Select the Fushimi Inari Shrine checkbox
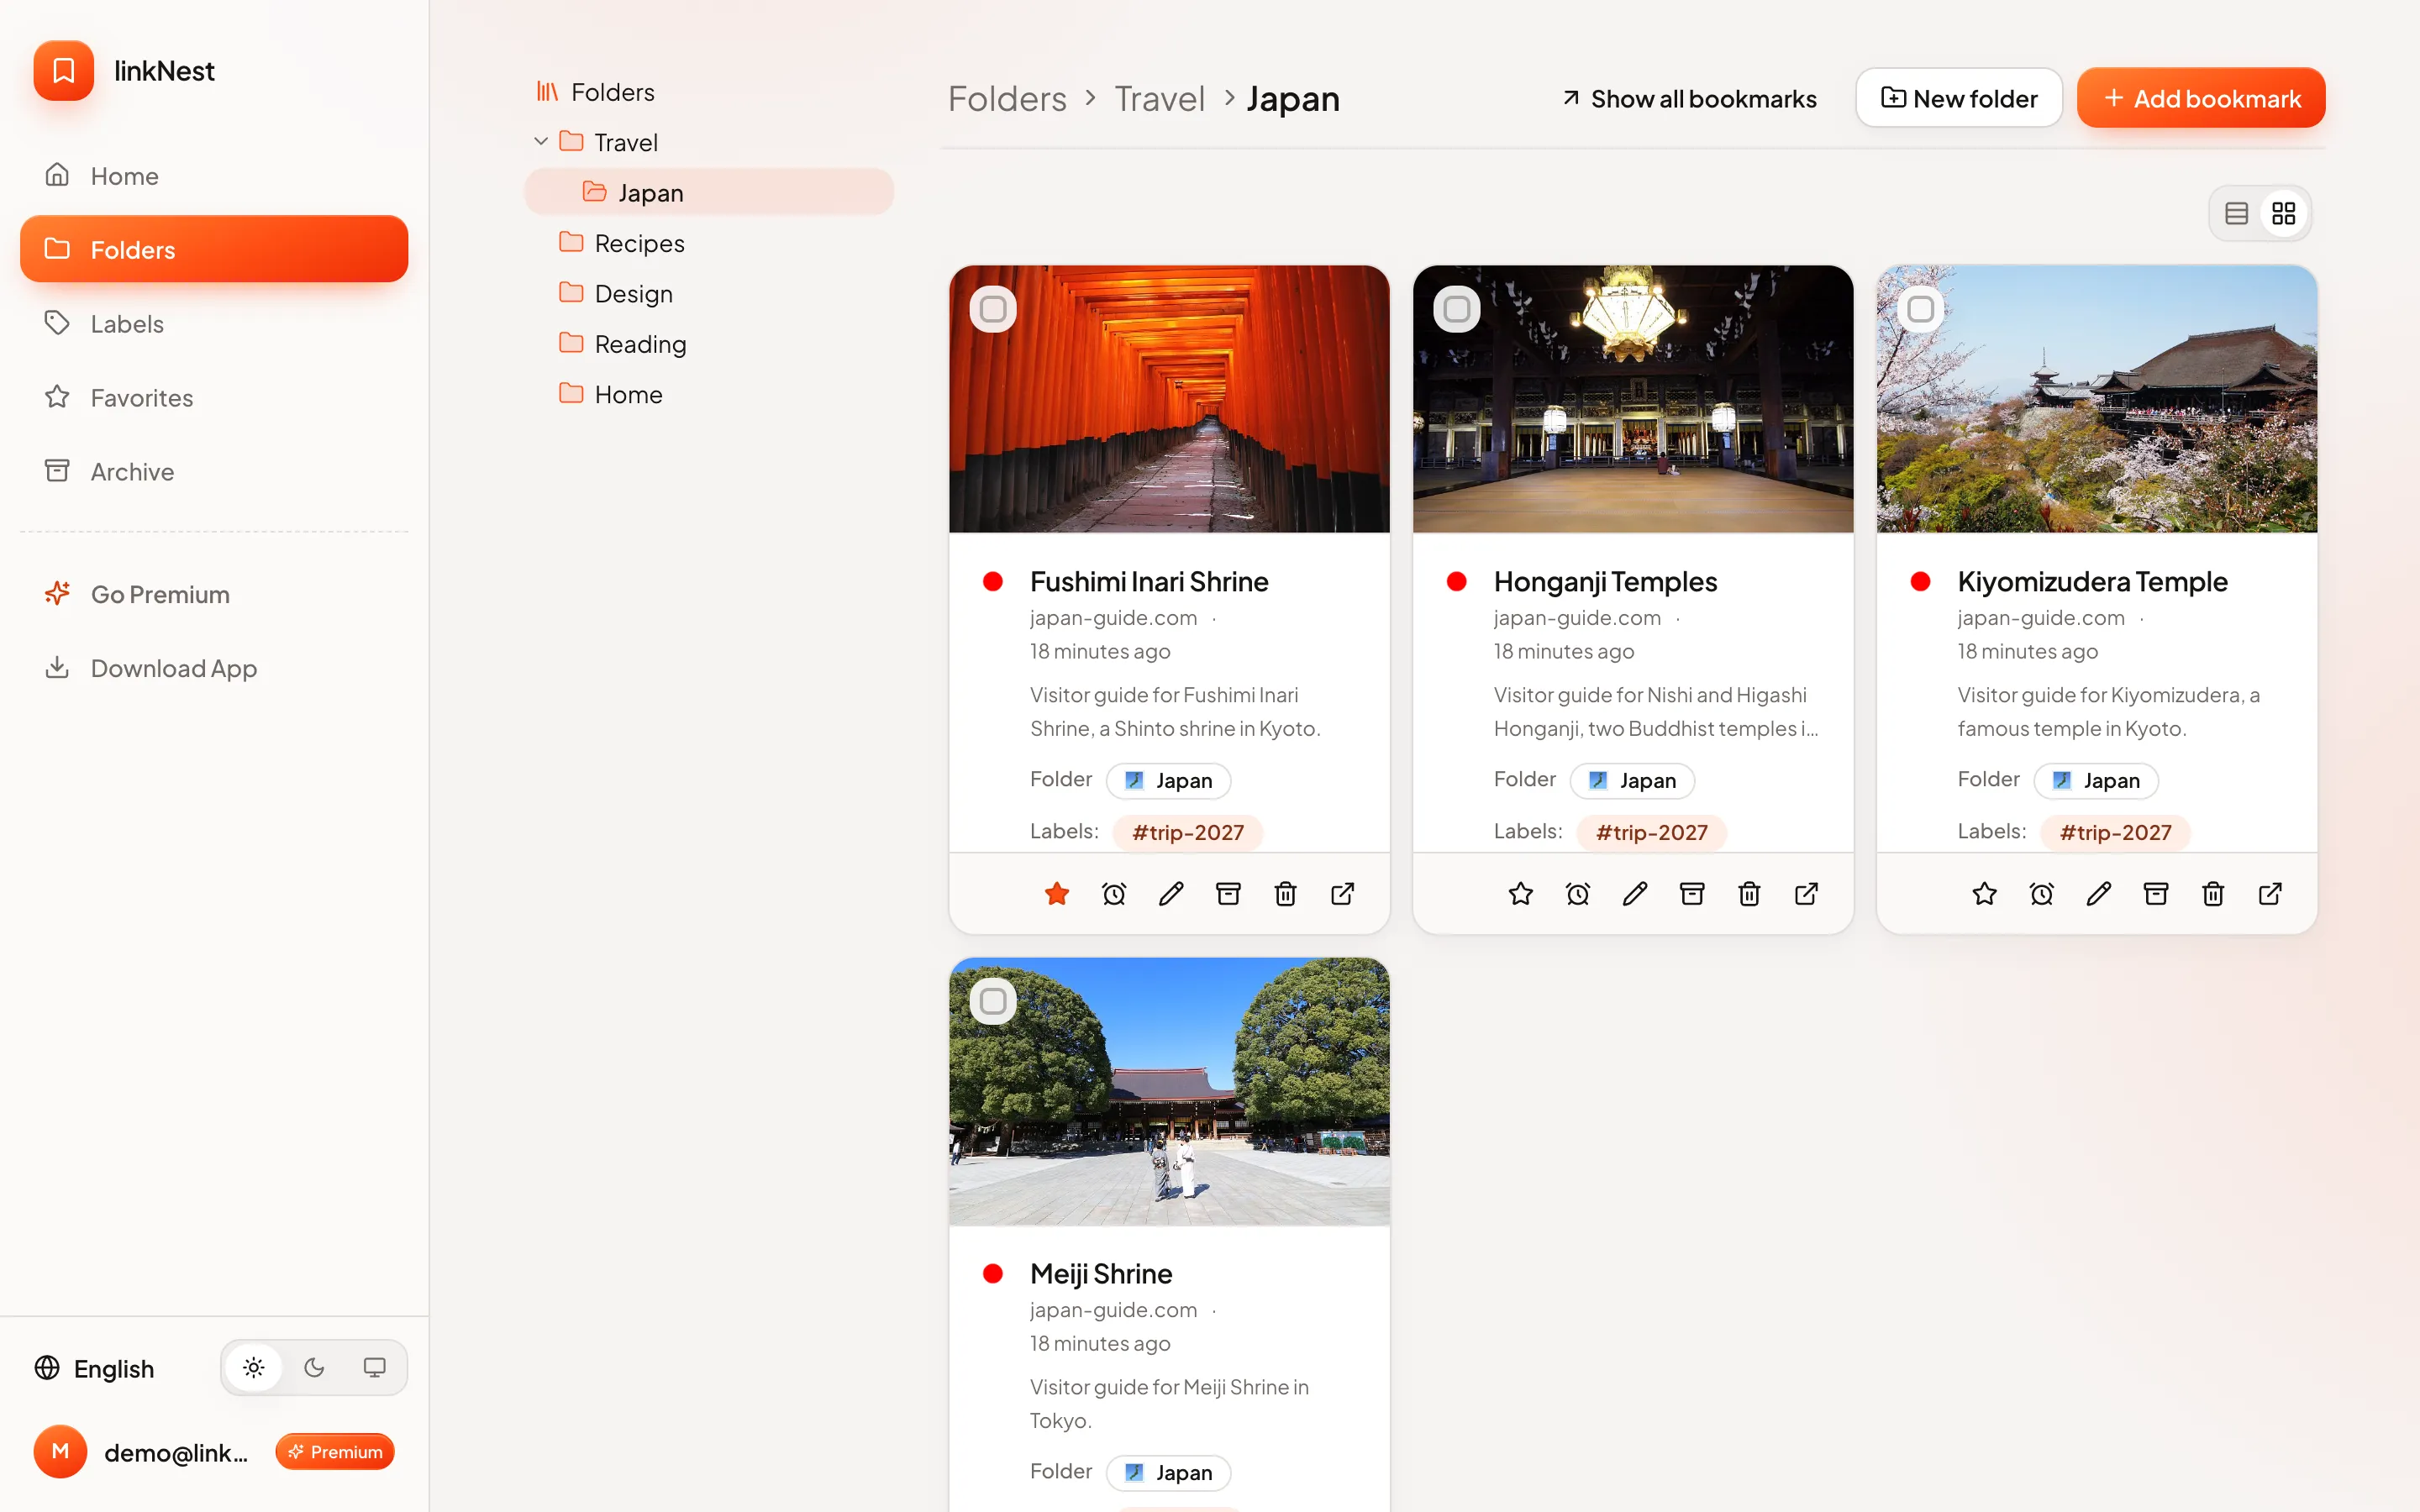Screen dimensions: 2420x1512 pos(993,309)
